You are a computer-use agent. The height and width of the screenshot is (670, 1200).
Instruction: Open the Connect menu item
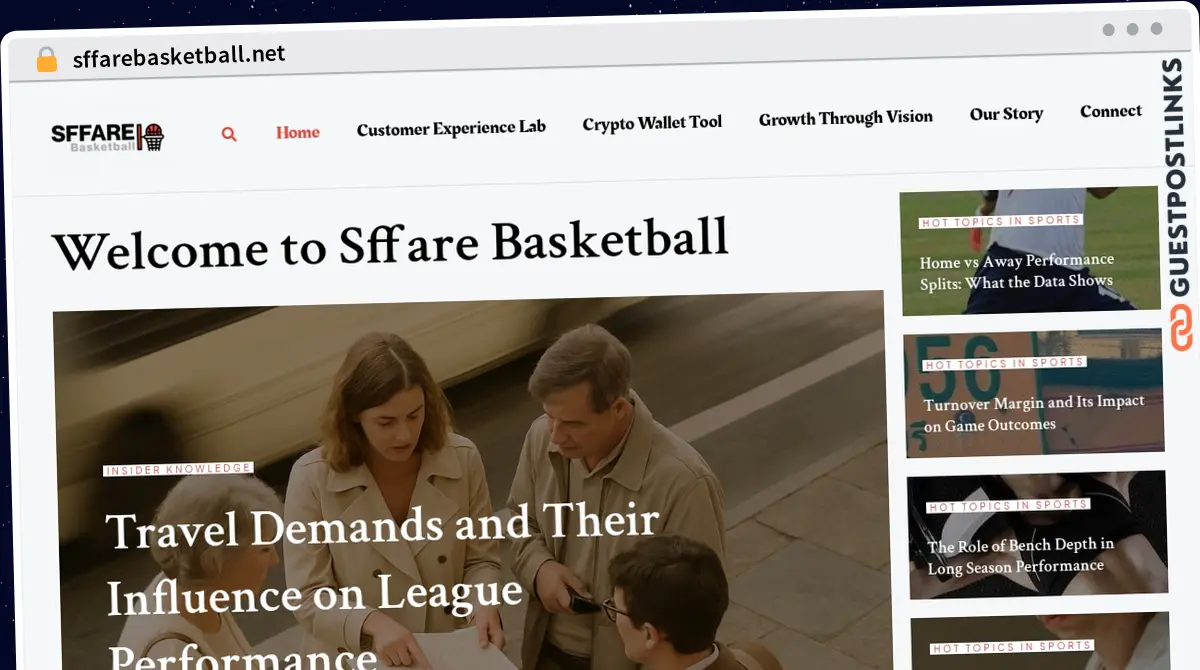[1111, 111]
